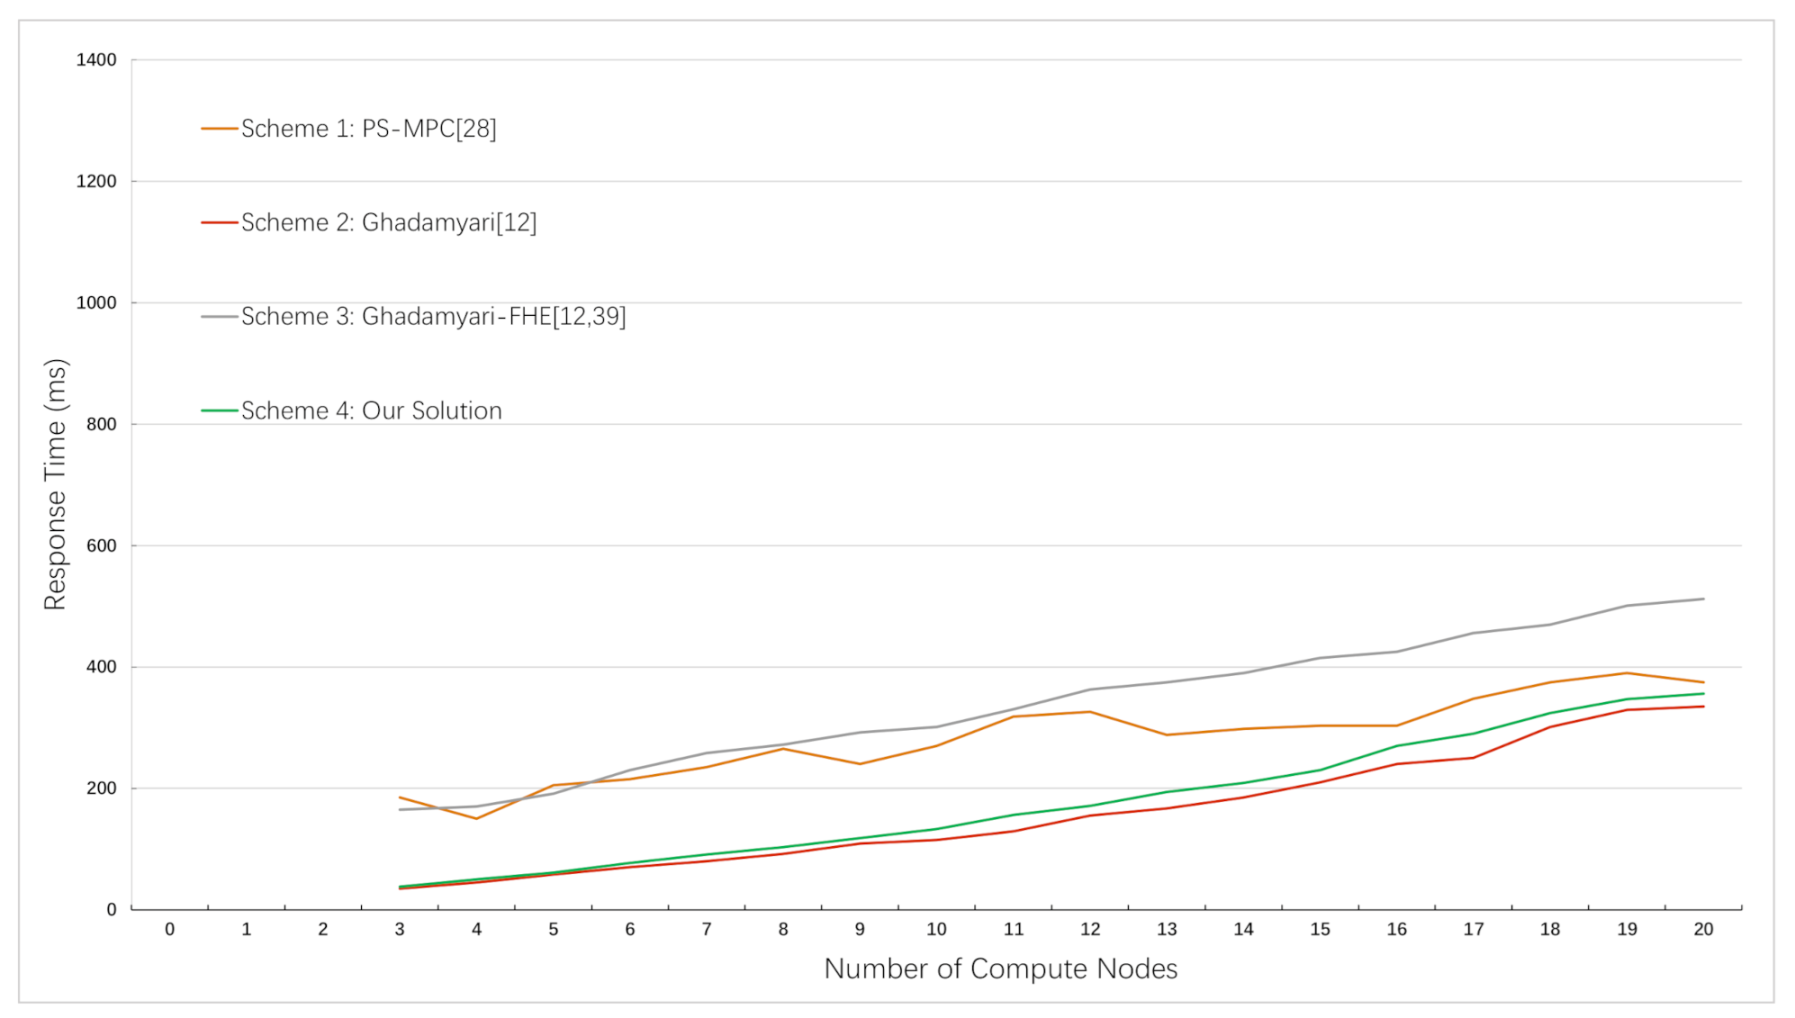
Task: Click the x-axis tick label 10
Action: pyautogui.click(x=936, y=929)
